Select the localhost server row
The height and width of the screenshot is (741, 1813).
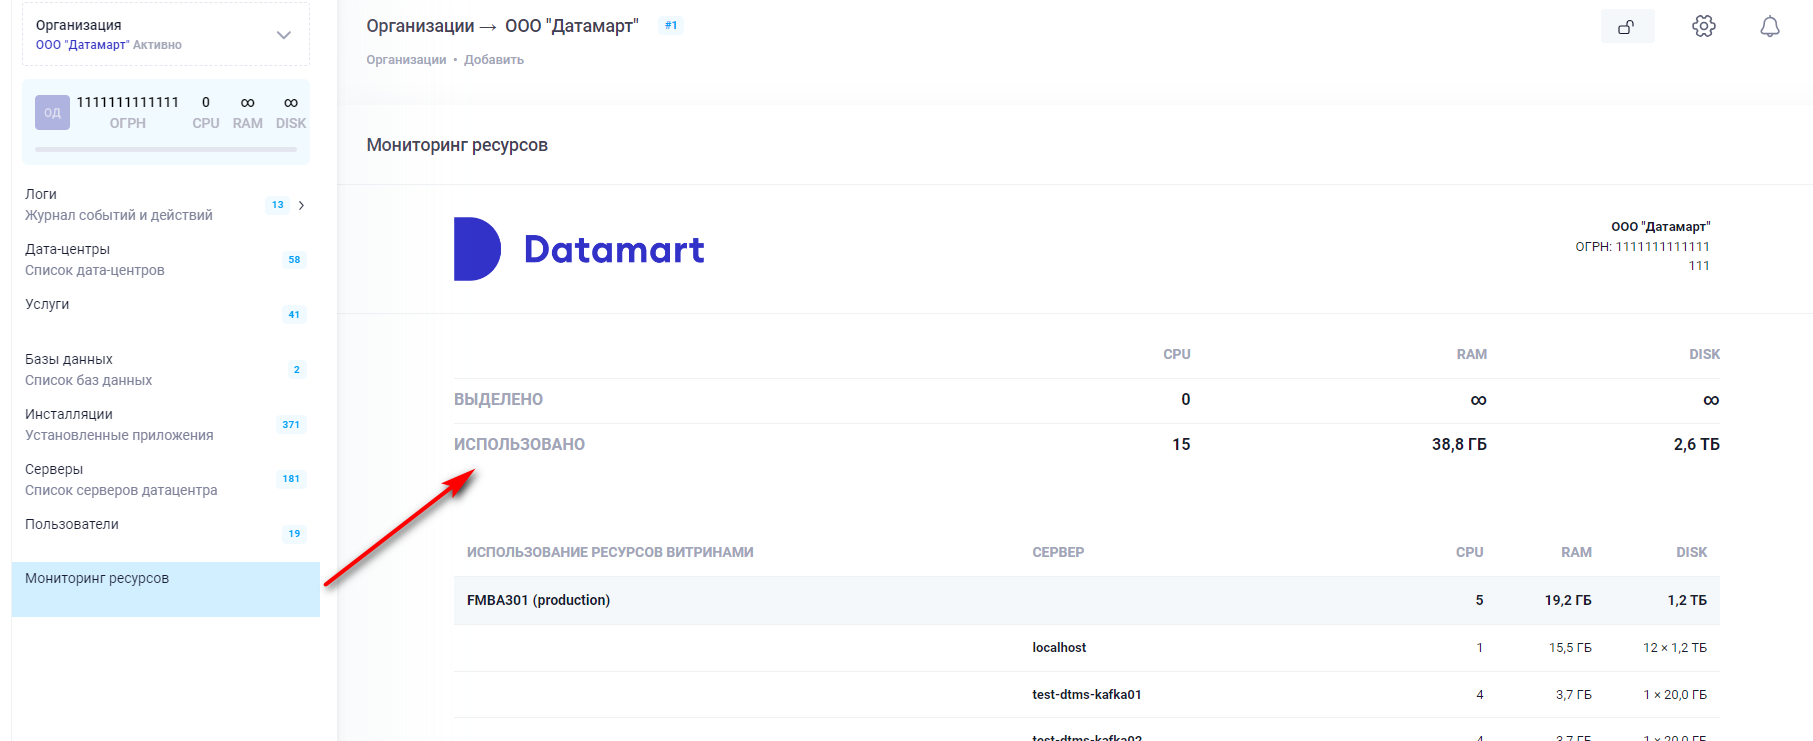pos(1059,648)
